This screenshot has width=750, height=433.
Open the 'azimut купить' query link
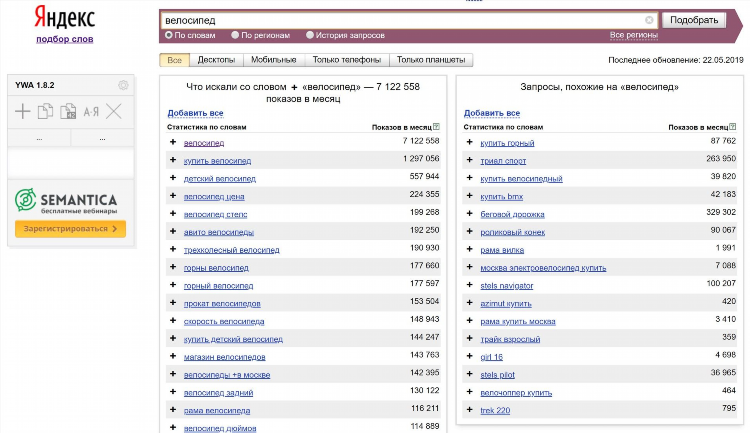[x=506, y=304]
